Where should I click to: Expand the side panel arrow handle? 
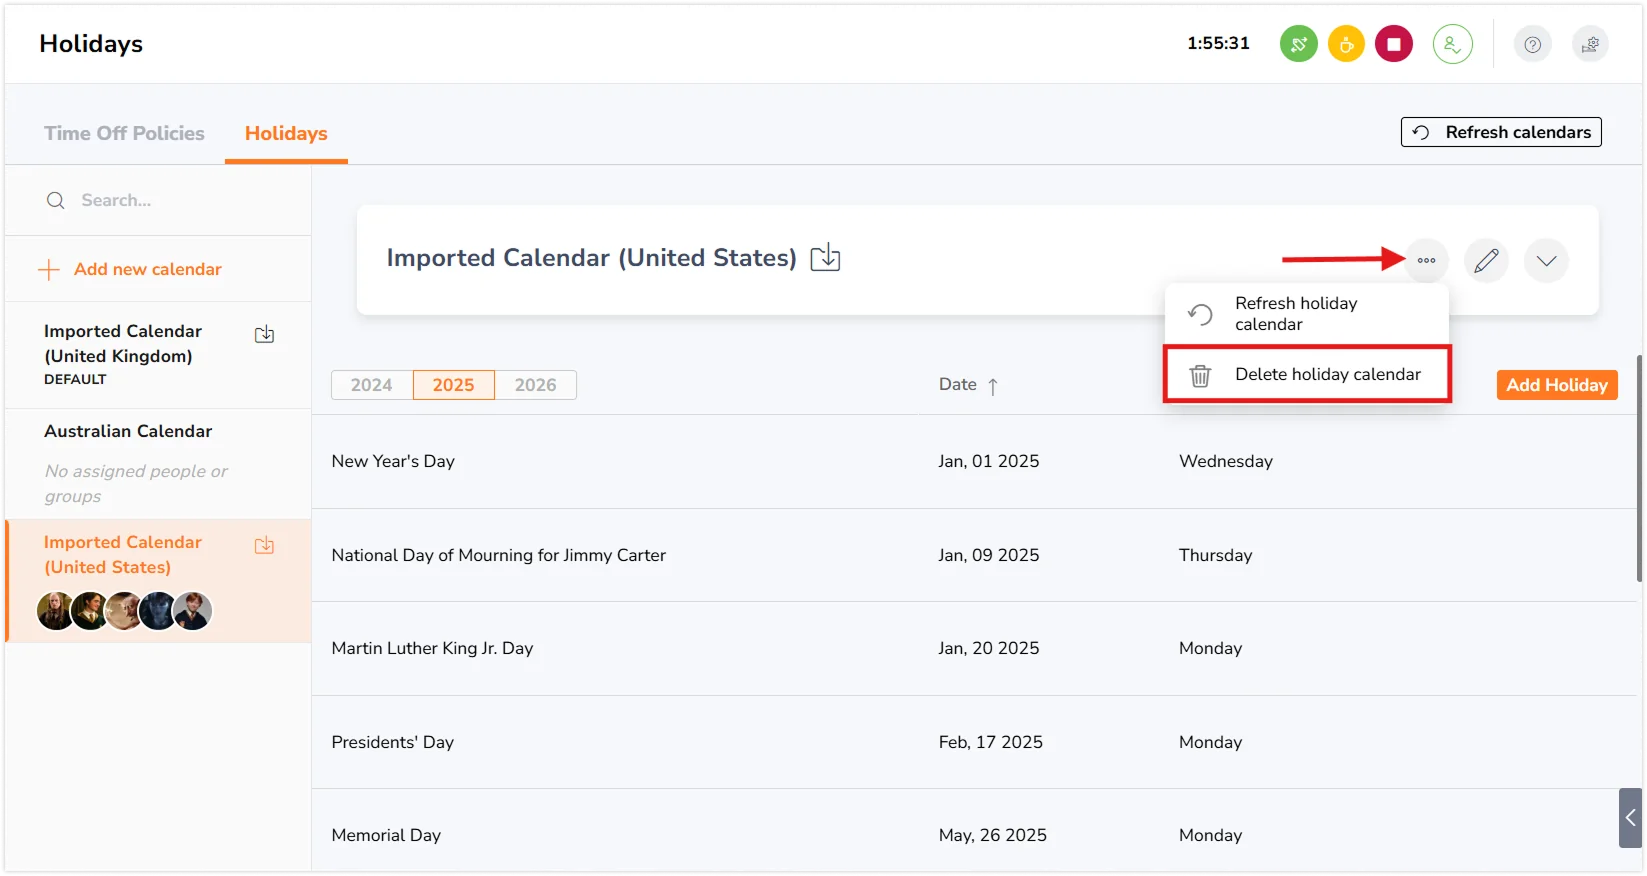coord(1630,818)
